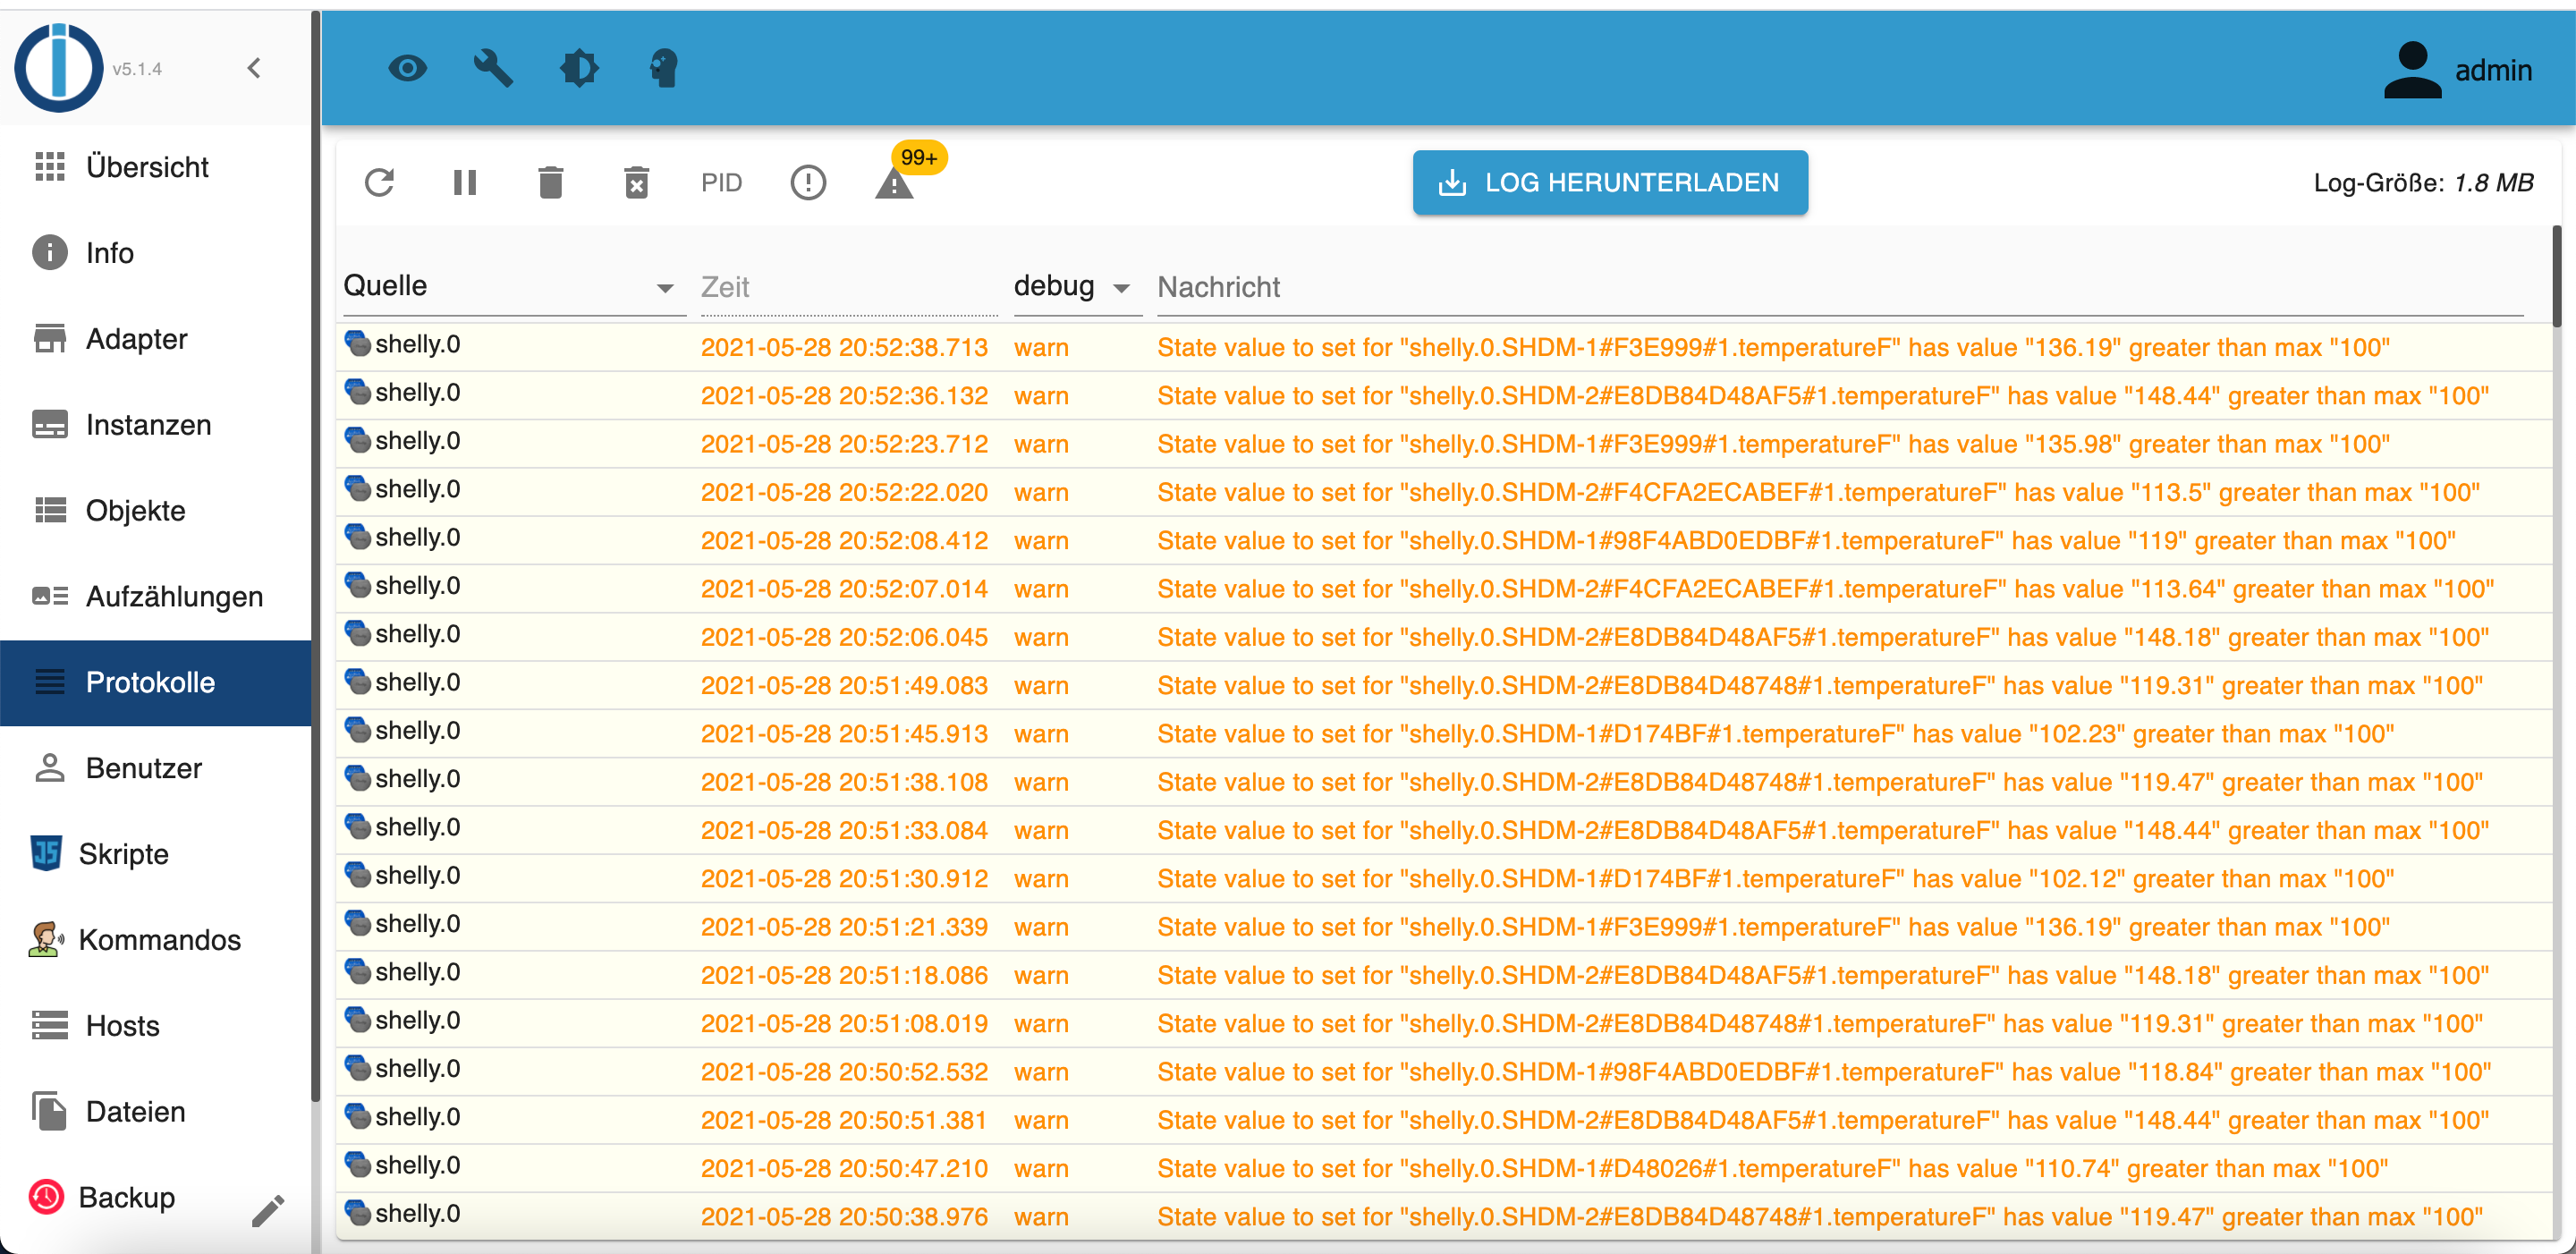Click the delete log file icon

(x=636, y=182)
